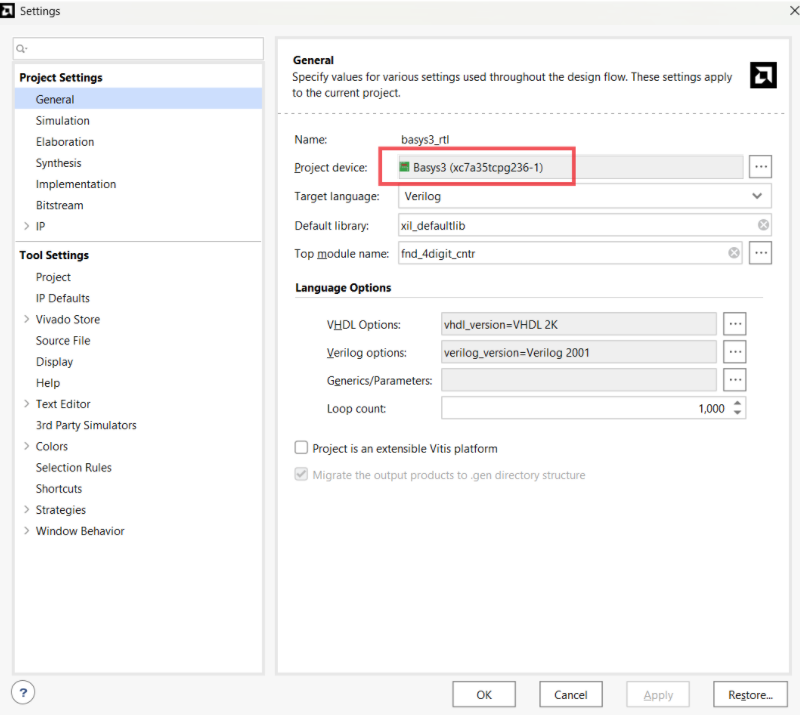The height and width of the screenshot is (715, 800).
Task: Open Project device browse ellipsis button
Action: point(760,167)
